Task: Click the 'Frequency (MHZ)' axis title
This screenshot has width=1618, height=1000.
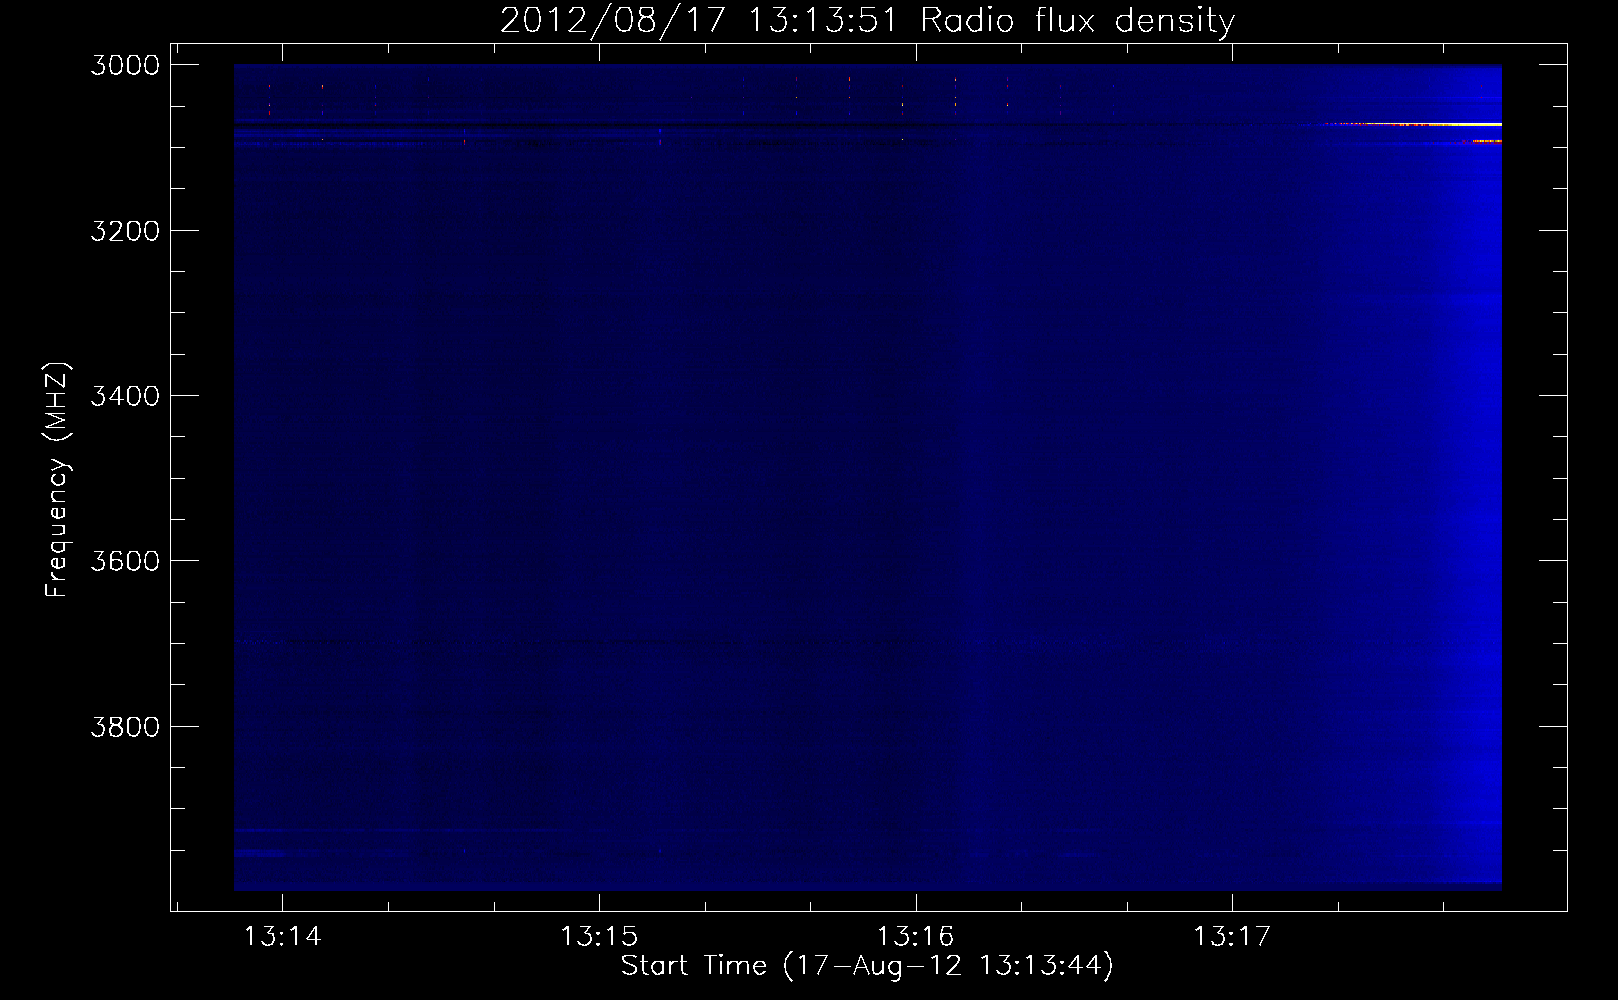Action: pos(57,480)
